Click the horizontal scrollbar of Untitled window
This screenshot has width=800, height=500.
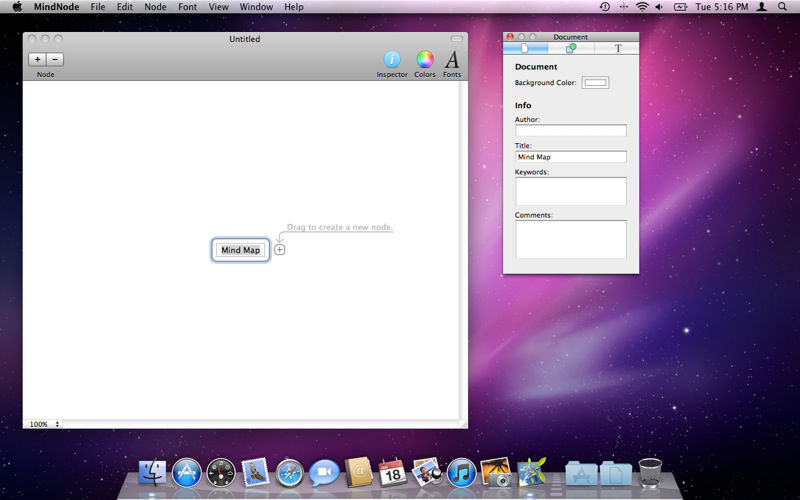pyautogui.click(x=261, y=424)
